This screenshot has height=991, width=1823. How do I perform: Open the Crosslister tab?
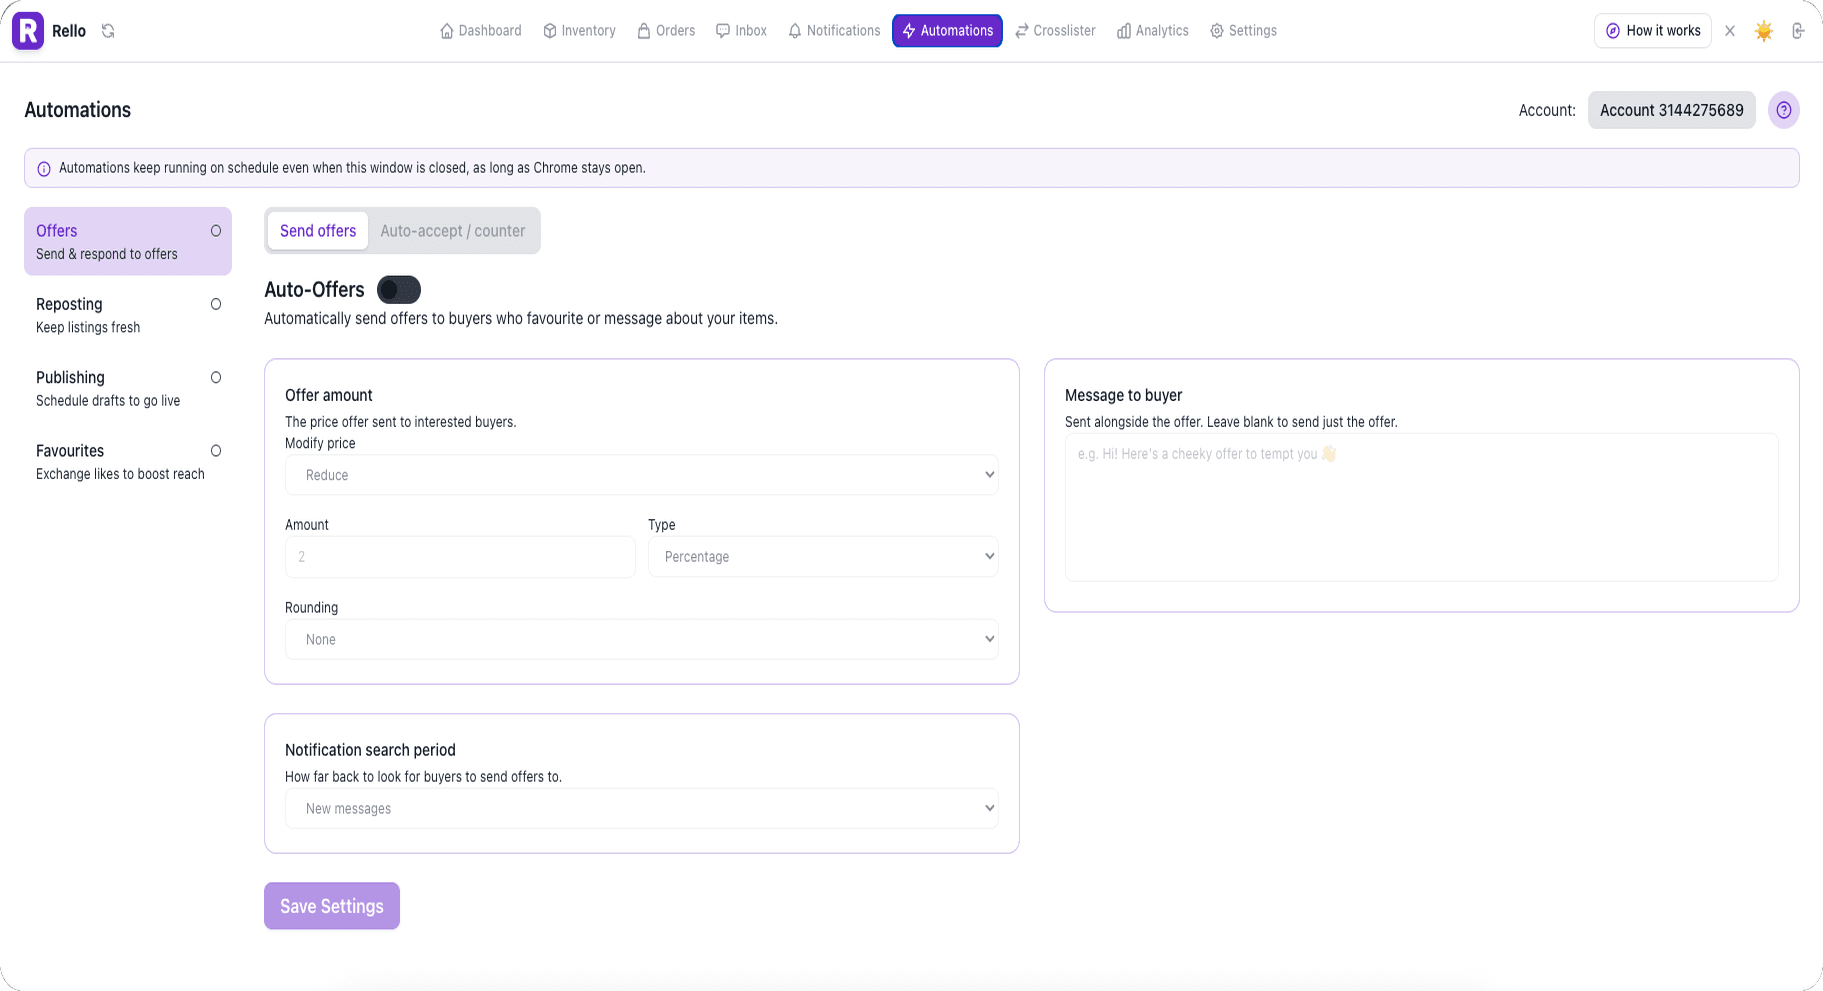(1055, 31)
